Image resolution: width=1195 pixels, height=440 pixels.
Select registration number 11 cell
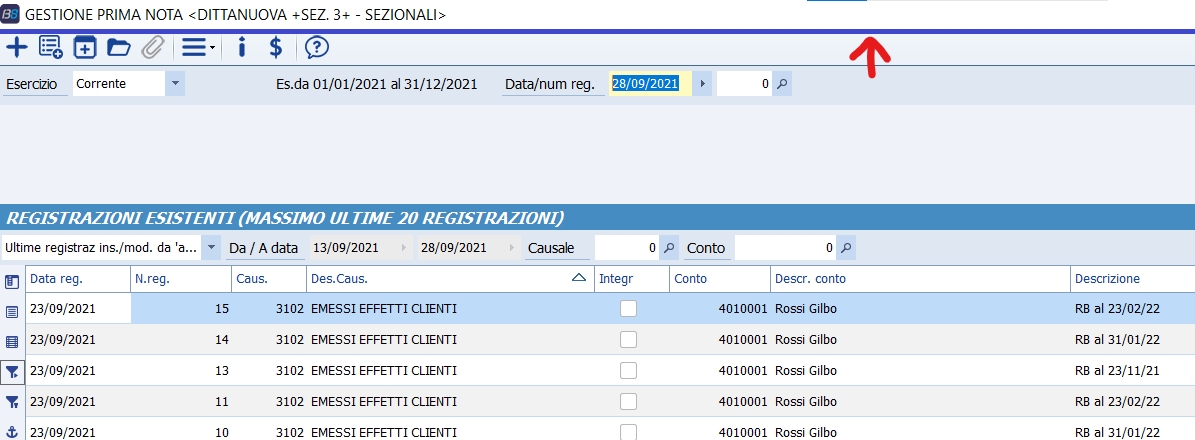[181, 401]
